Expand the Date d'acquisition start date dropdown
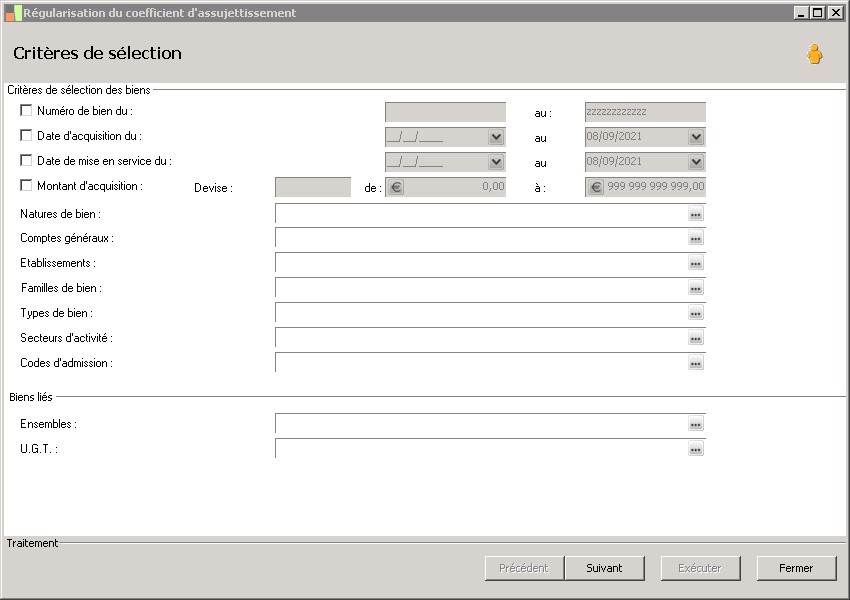 click(x=496, y=137)
